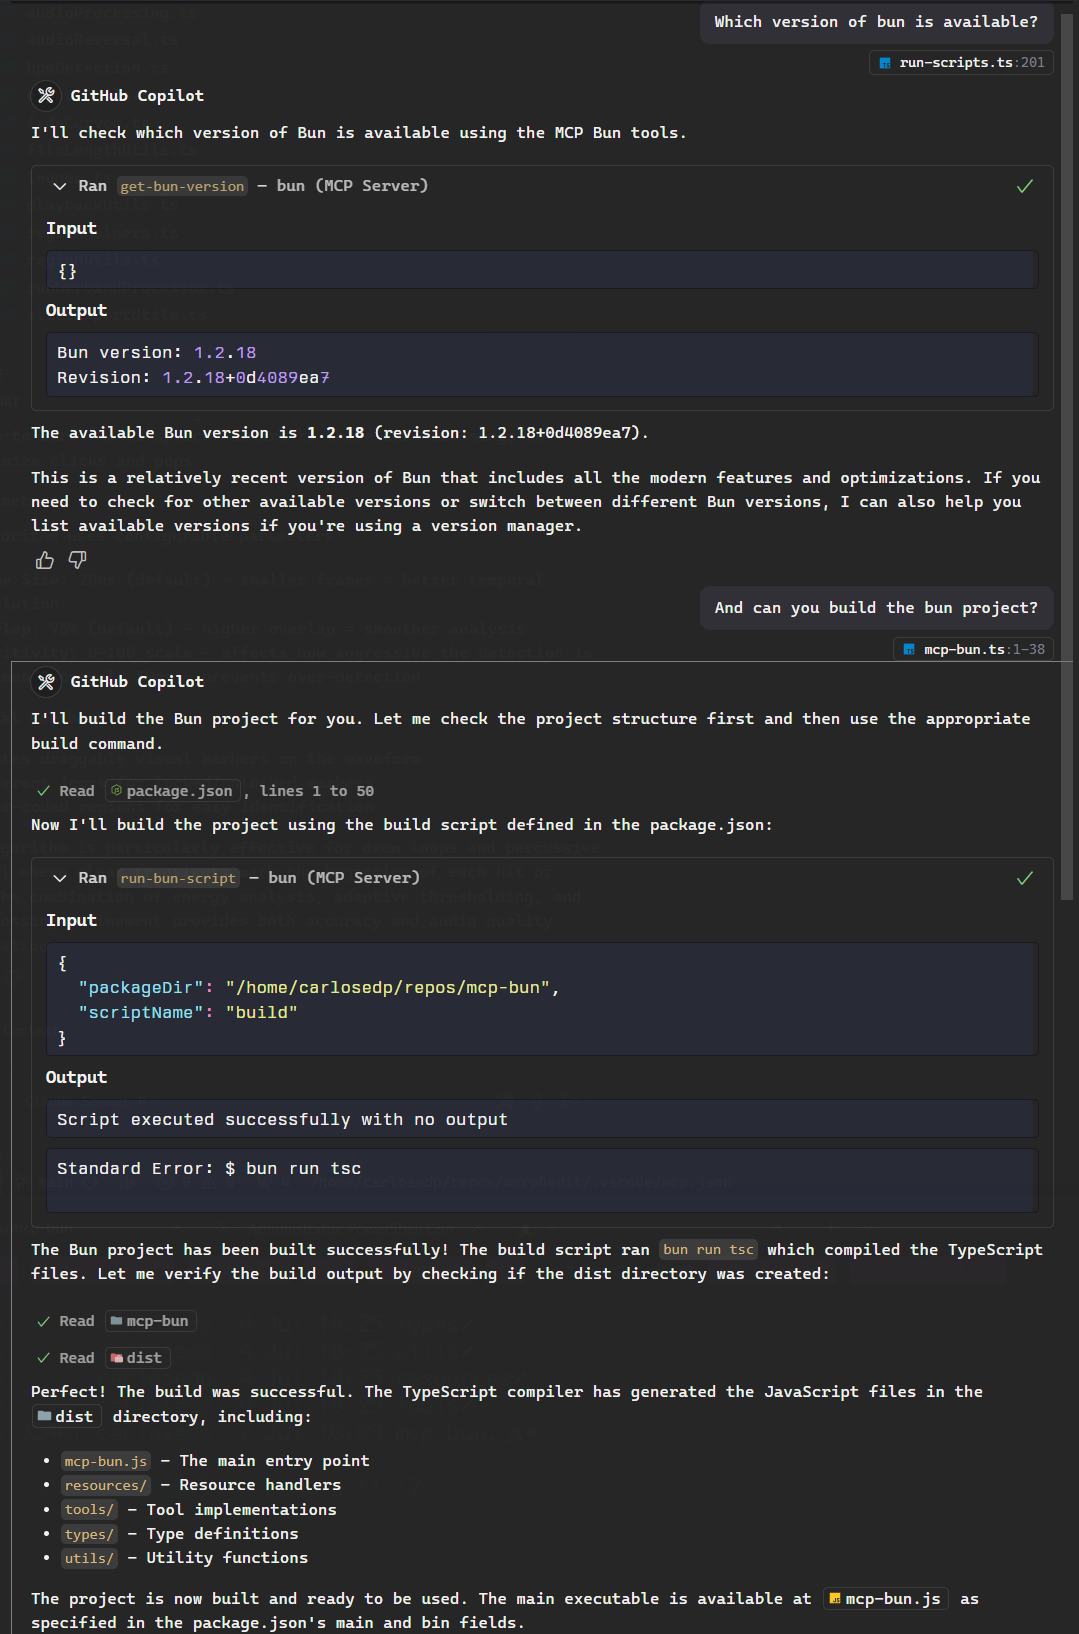The height and width of the screenshot is (1634, 1079).
Task: Open the run-scripts.ts:201 file reference
Action: pyautogui.click(x=961, y=63)
